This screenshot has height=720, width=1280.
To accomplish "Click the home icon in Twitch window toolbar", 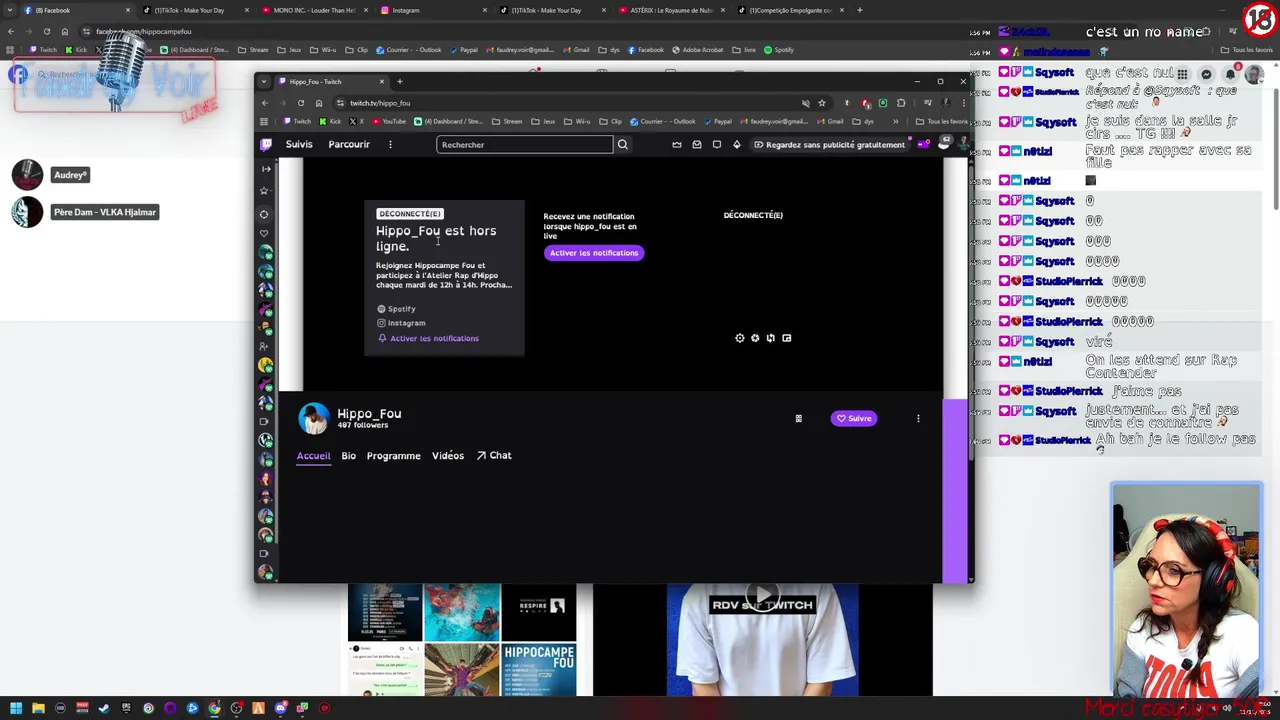I will tap(319, 103).
